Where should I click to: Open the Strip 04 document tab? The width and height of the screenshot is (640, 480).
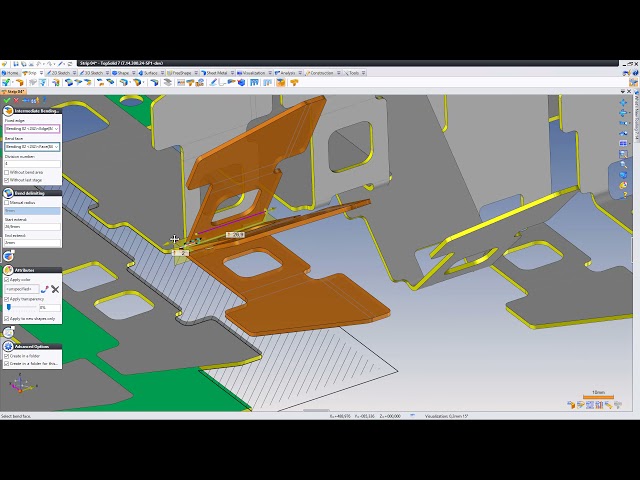pos(15,91)
